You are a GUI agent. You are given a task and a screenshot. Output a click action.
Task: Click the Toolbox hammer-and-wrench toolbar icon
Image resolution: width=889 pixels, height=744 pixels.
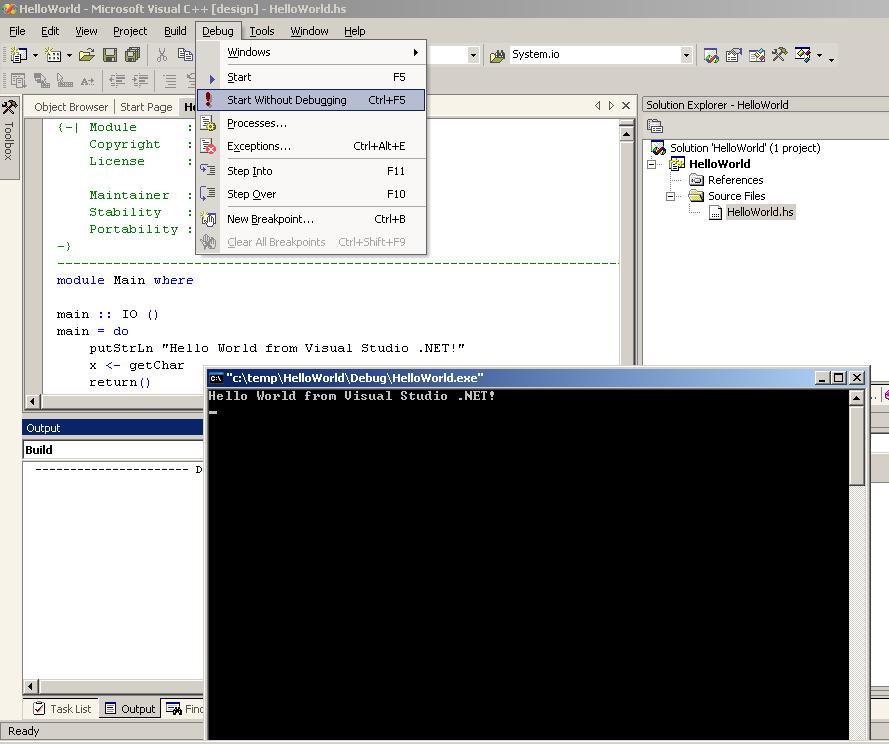[780, 54]
